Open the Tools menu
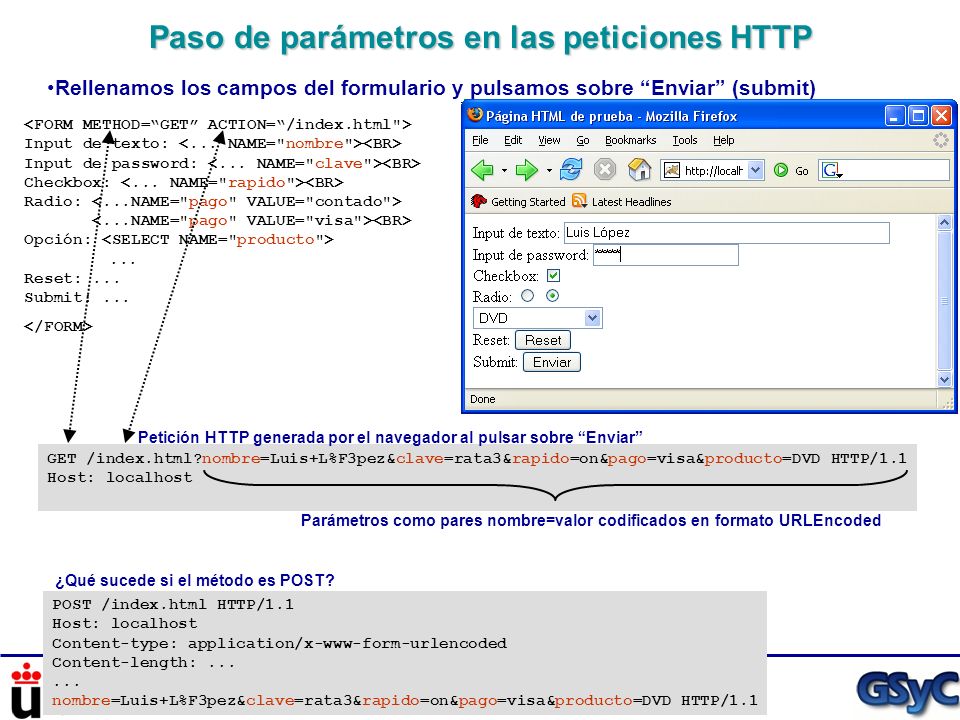 point(685,140)
